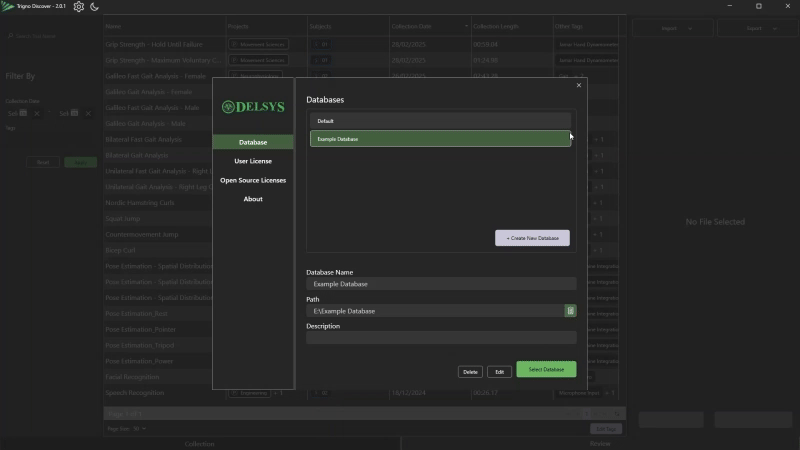Screen dimensions: 800x450
Task: Toggle dark mode with the moon icon
Action: pyautogui.click(x=94, y=7)
